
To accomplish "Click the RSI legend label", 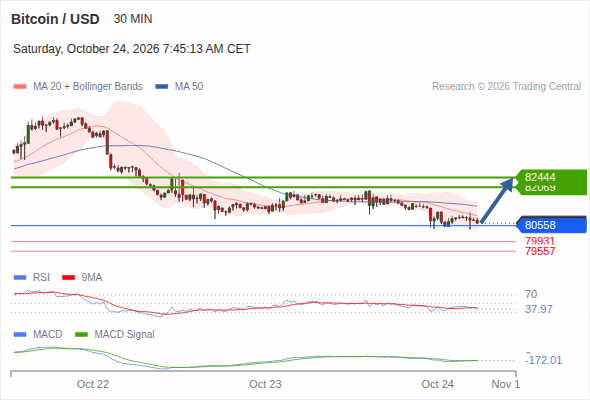I will coord(41,278).
